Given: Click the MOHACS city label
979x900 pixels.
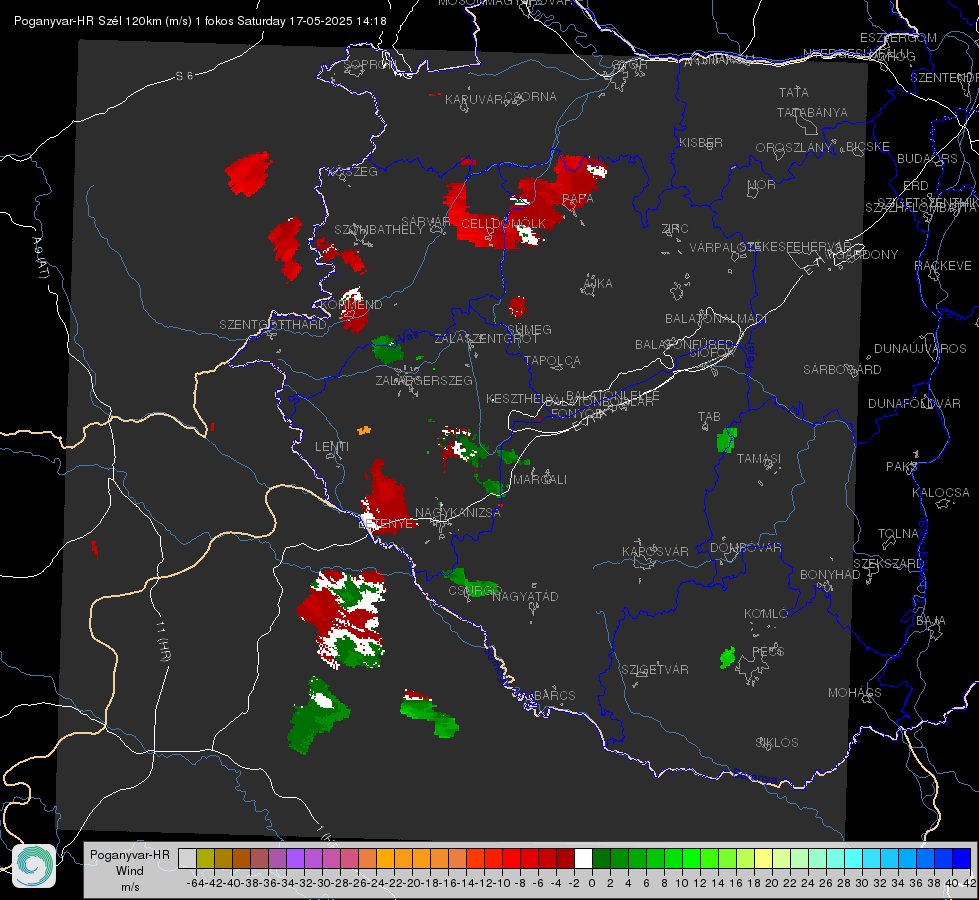Looking at the screenshot, I should [x=855, y=693].
